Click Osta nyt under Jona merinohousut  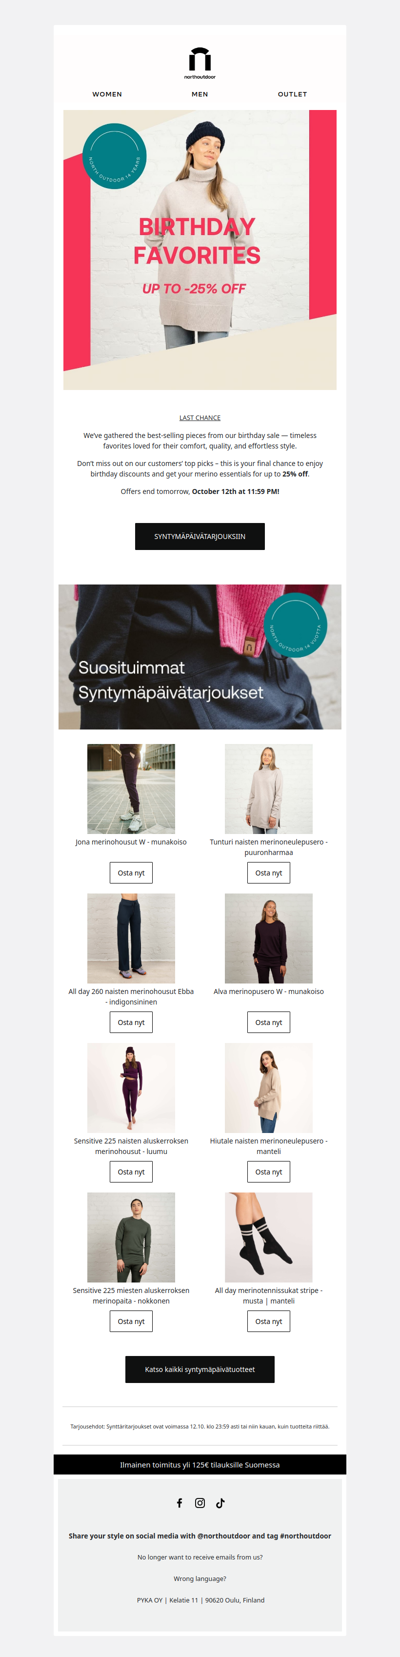[x=131, y=873]
